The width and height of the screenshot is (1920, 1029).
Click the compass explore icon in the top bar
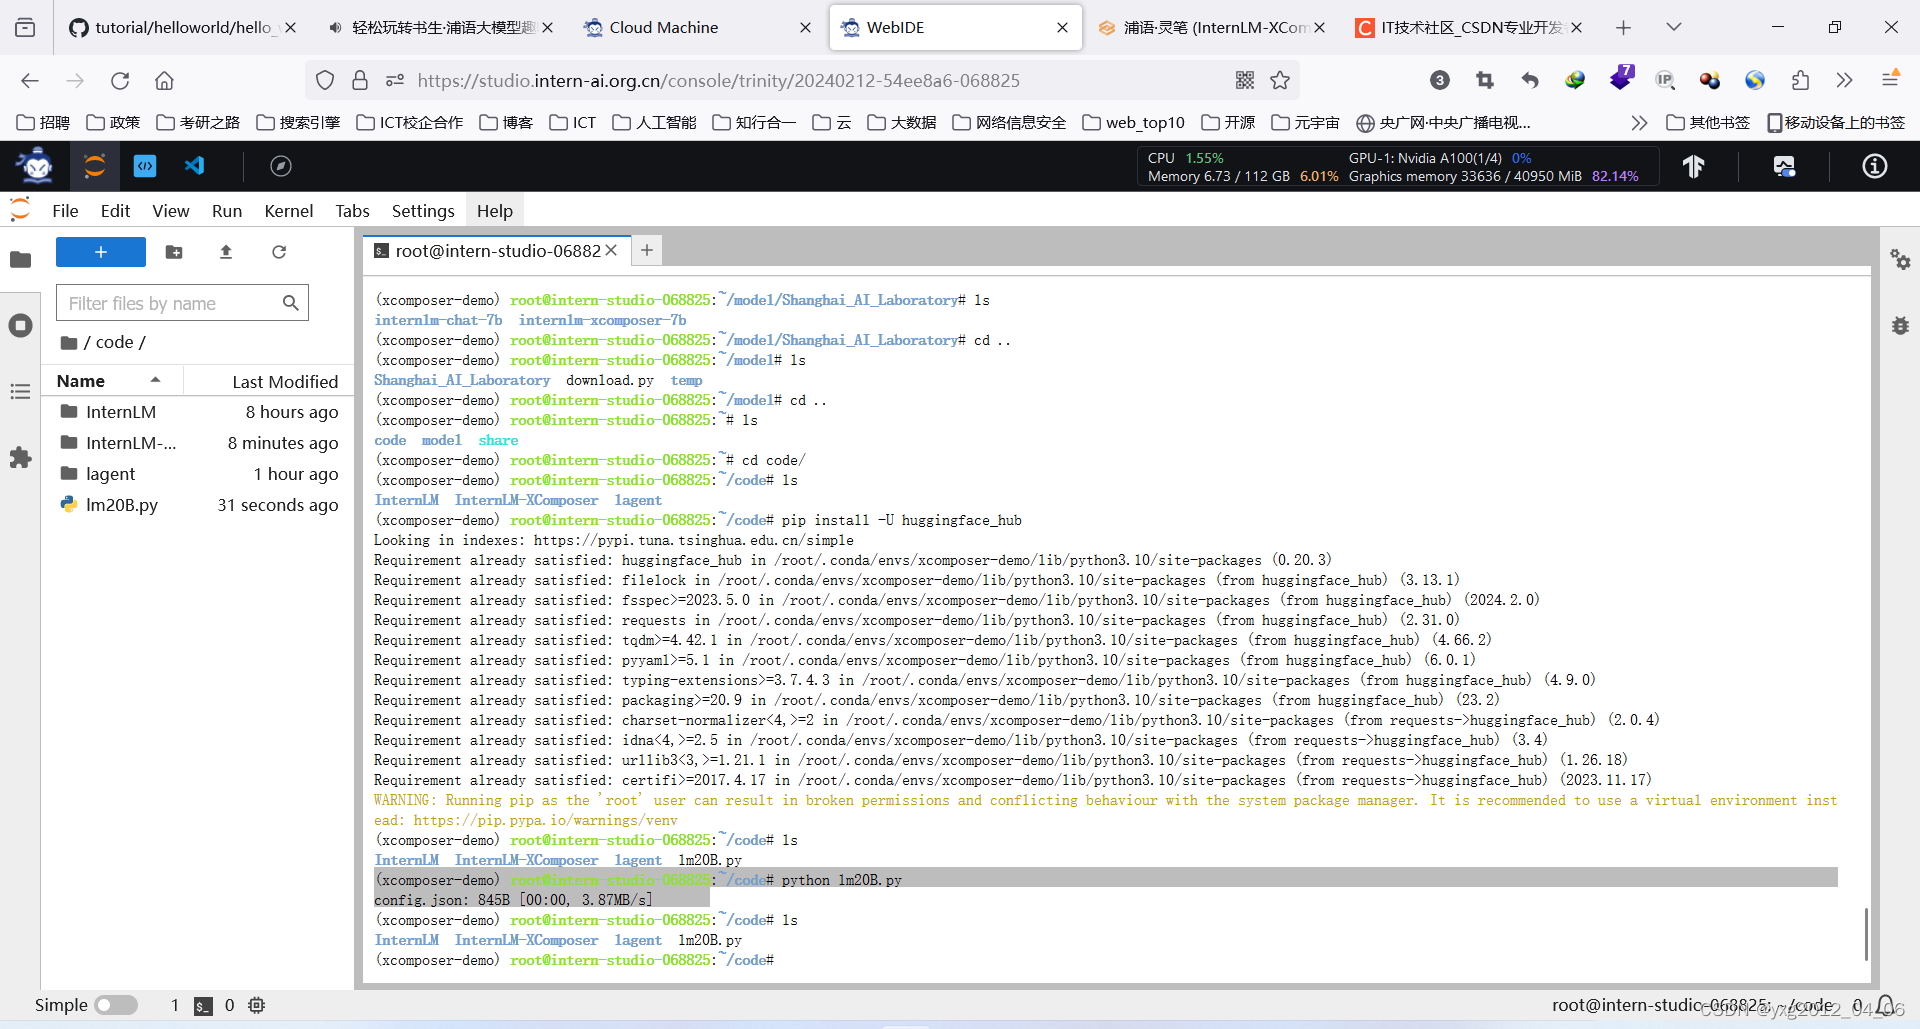click(281, 166)
